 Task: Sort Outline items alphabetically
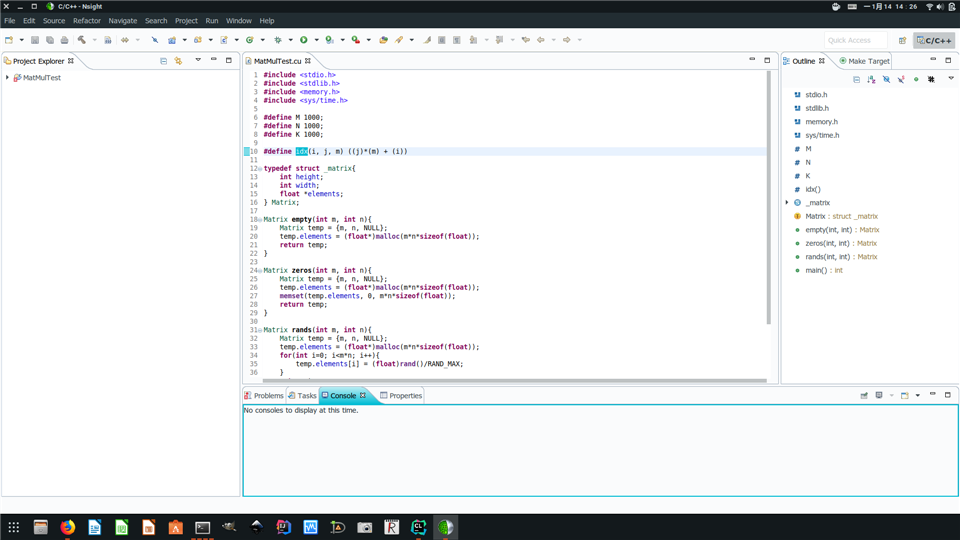click(x=871, y=79)
